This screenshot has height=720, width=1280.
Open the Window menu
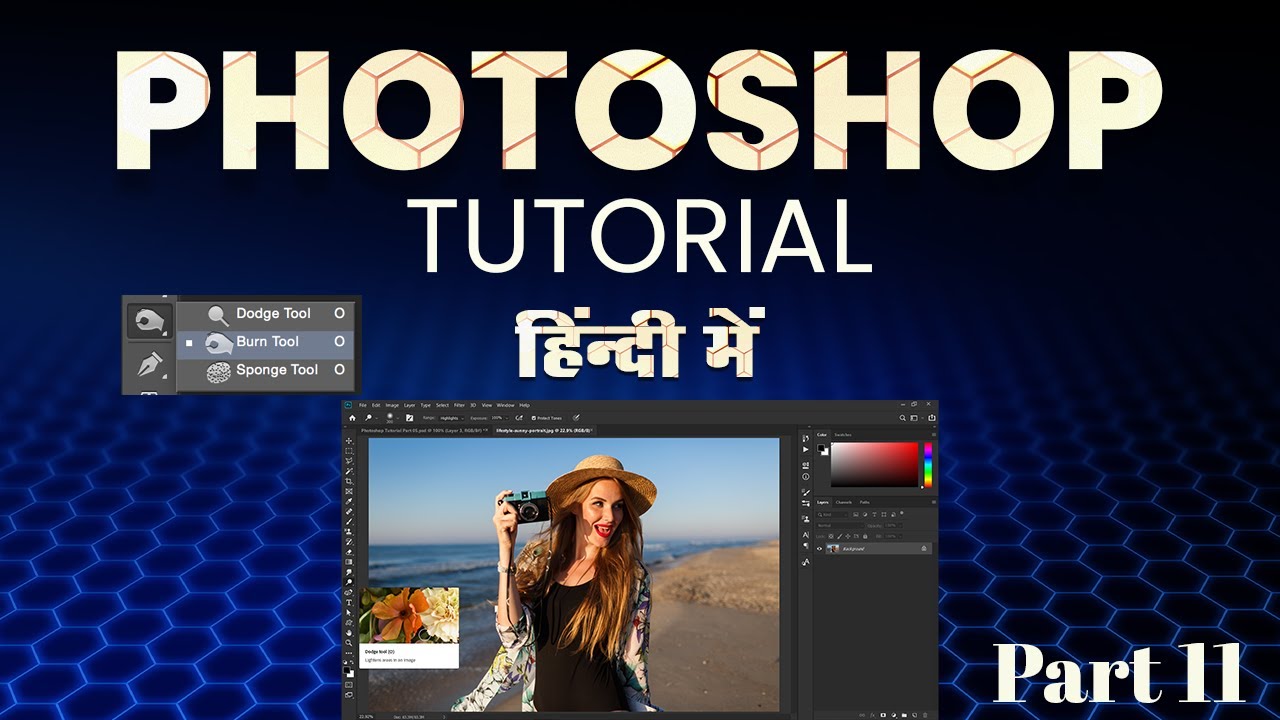(505, 405)
